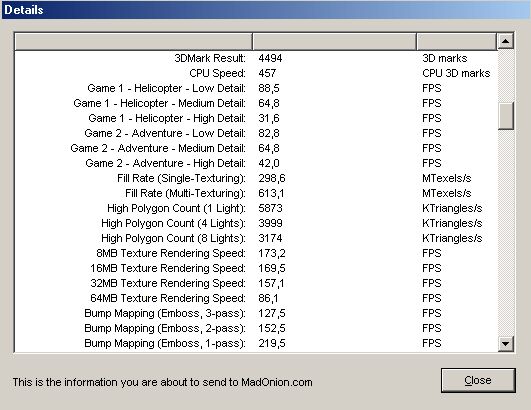
Task: Click the rightmost units column header
Action: [456, 42]
